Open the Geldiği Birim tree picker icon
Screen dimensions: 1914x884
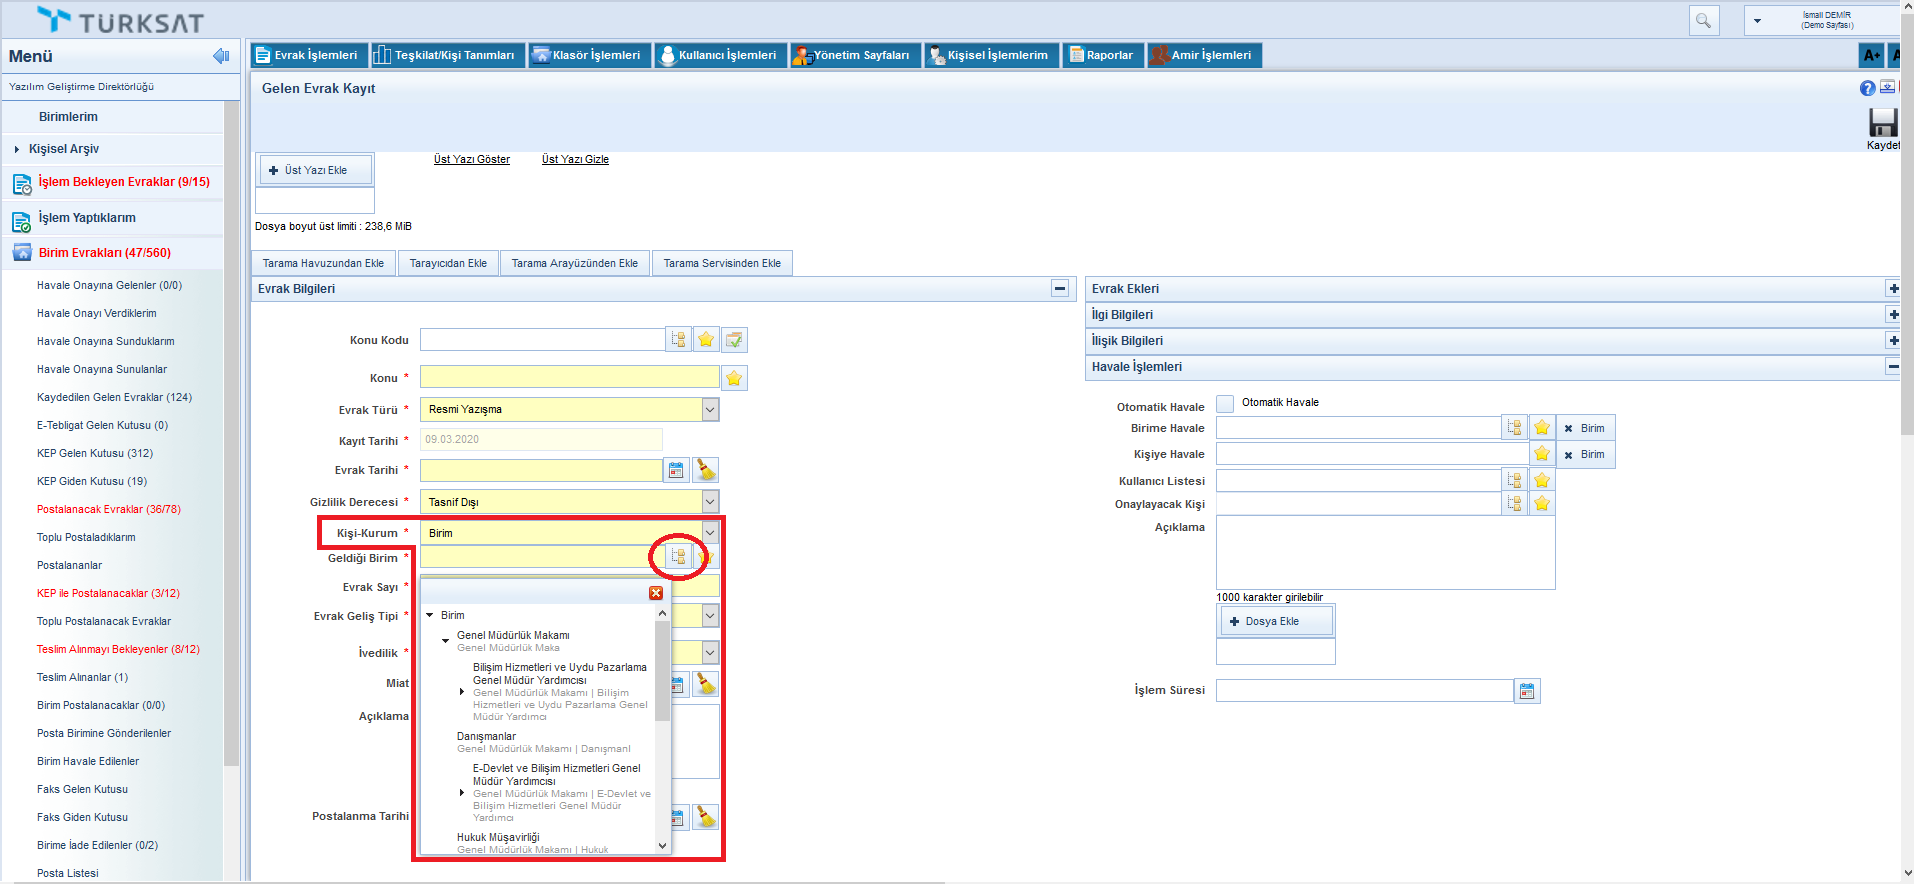tap(679, 557)
